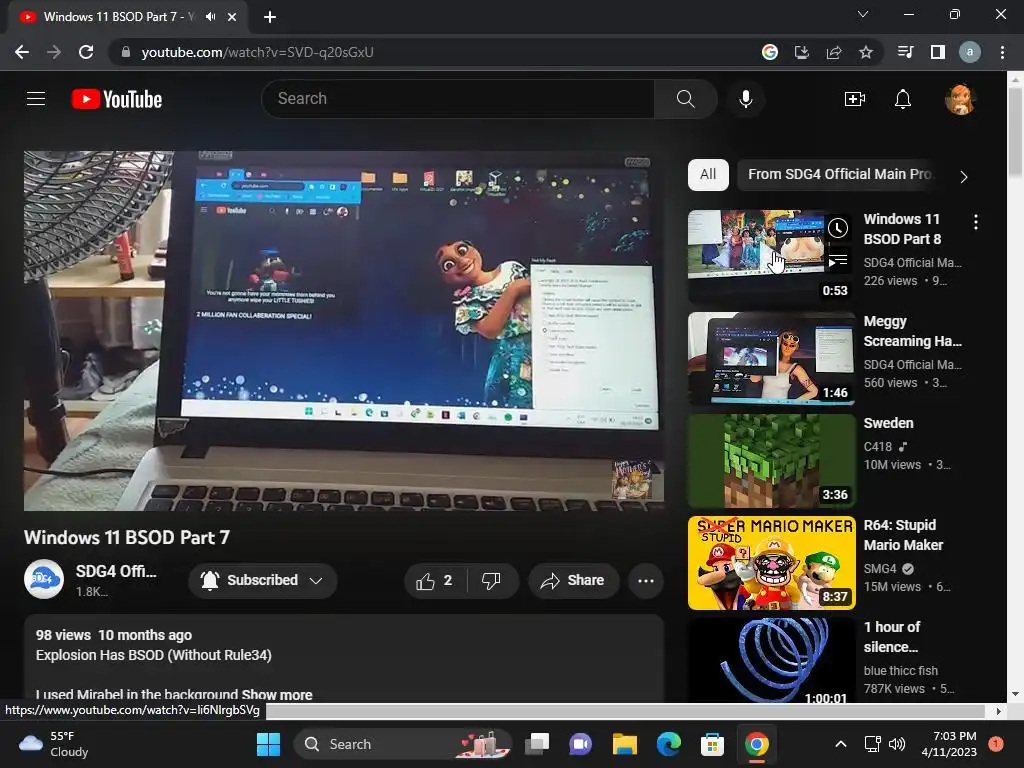Dislike the video with thumbs down
1024x768 pixels.
coord(491,581)
